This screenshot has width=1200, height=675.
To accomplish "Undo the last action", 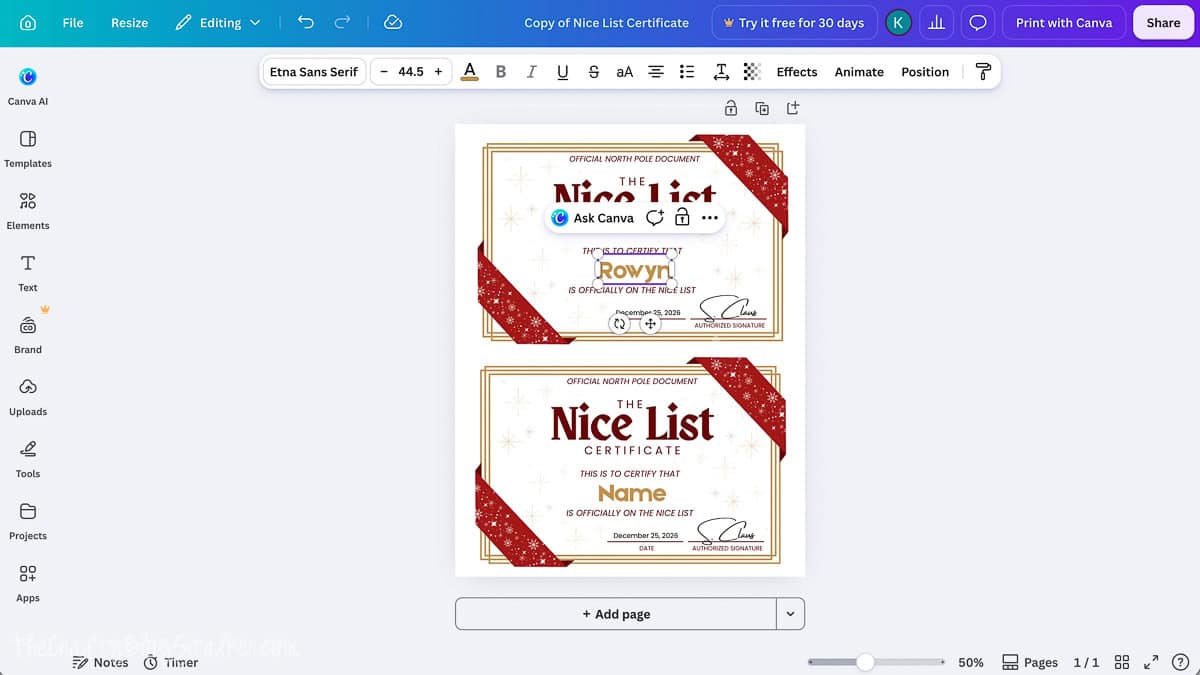I will click(x=306, y=22).
